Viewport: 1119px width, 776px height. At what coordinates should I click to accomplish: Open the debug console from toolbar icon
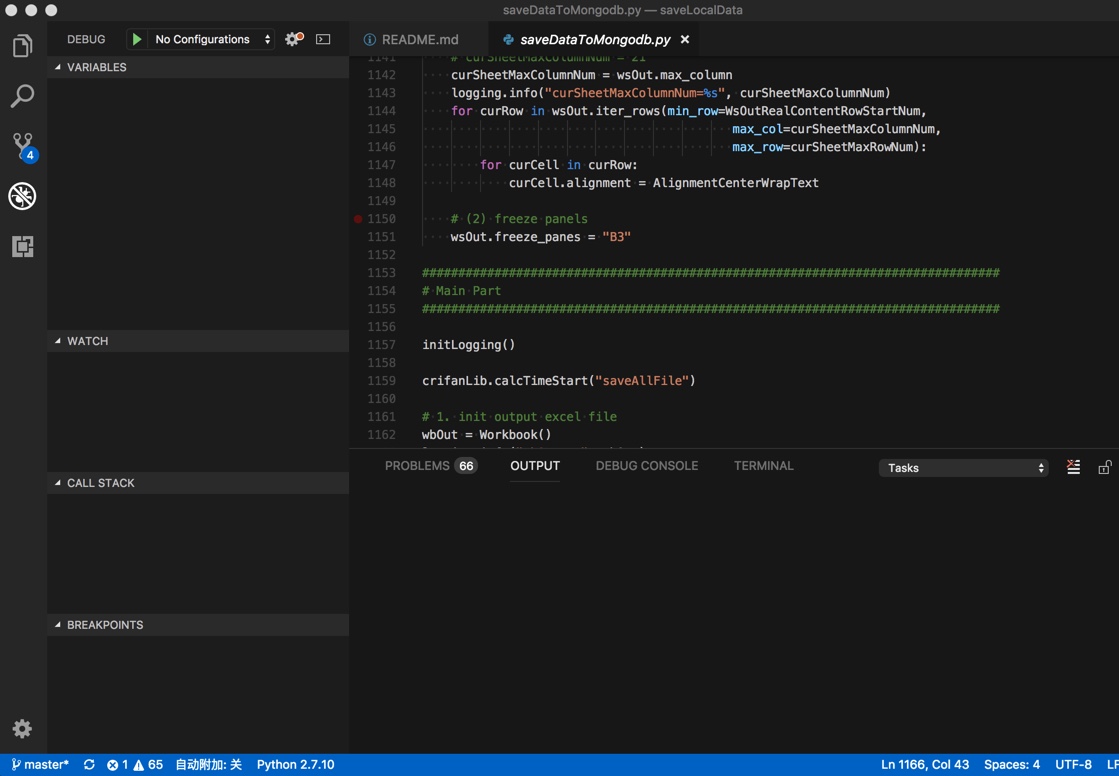click(323, 39)
